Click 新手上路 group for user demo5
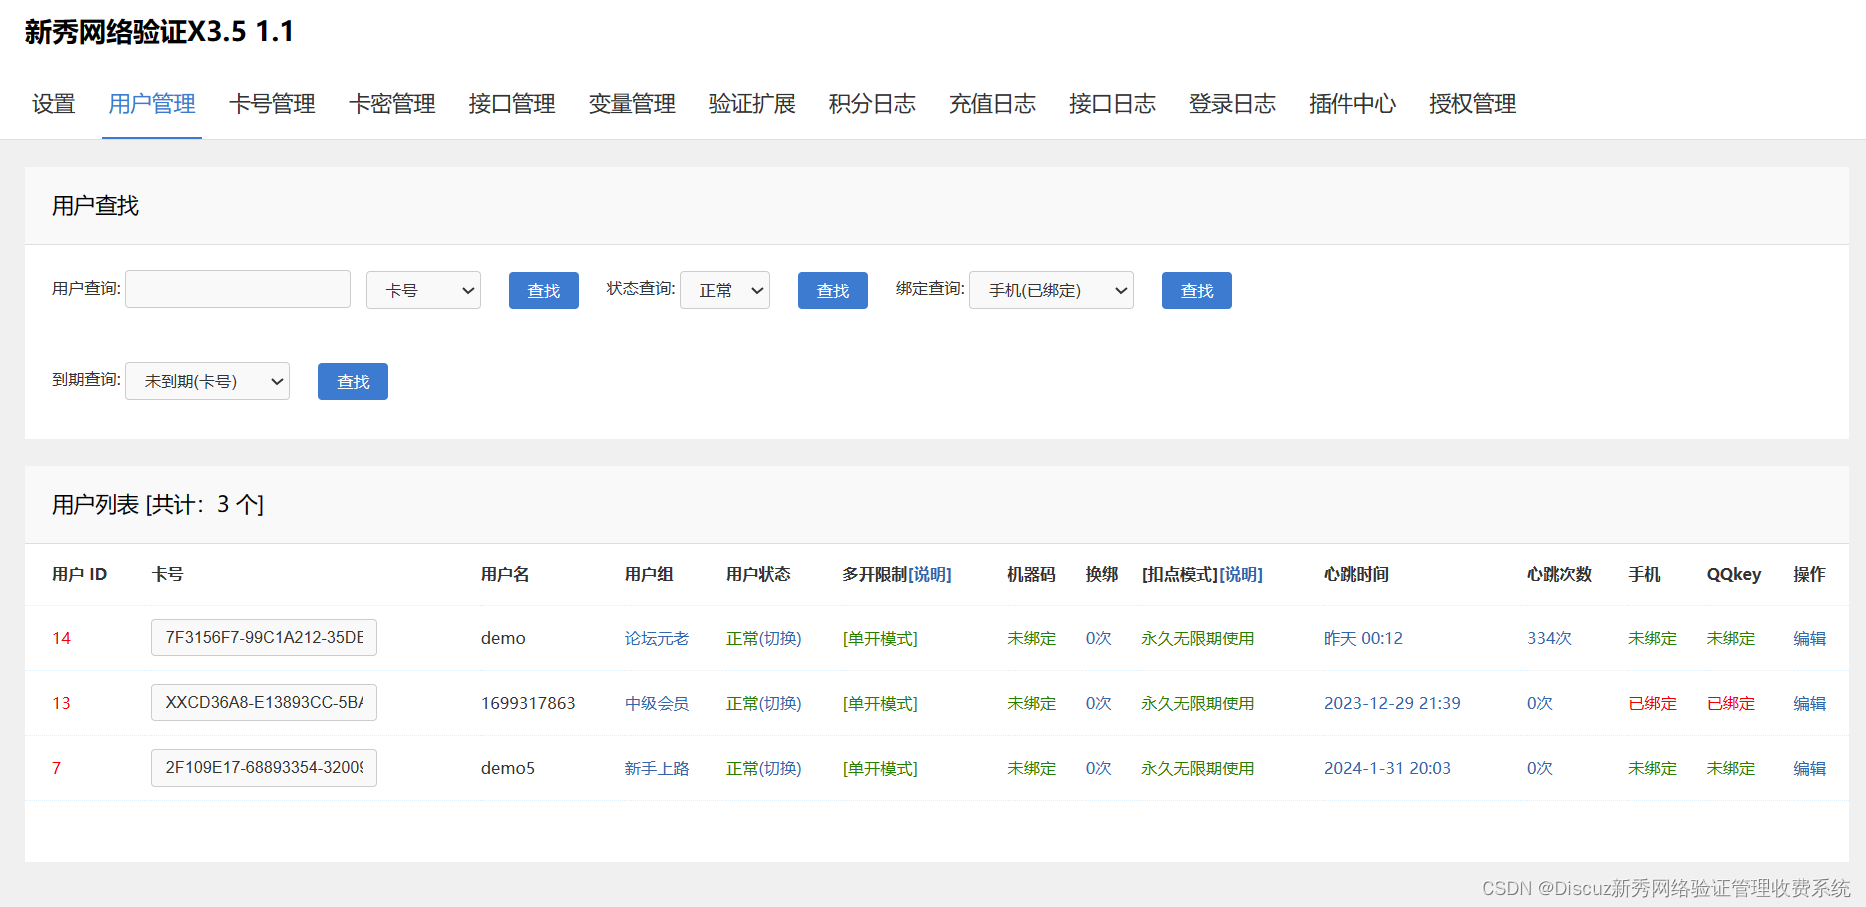 click(x=657, y=768)
